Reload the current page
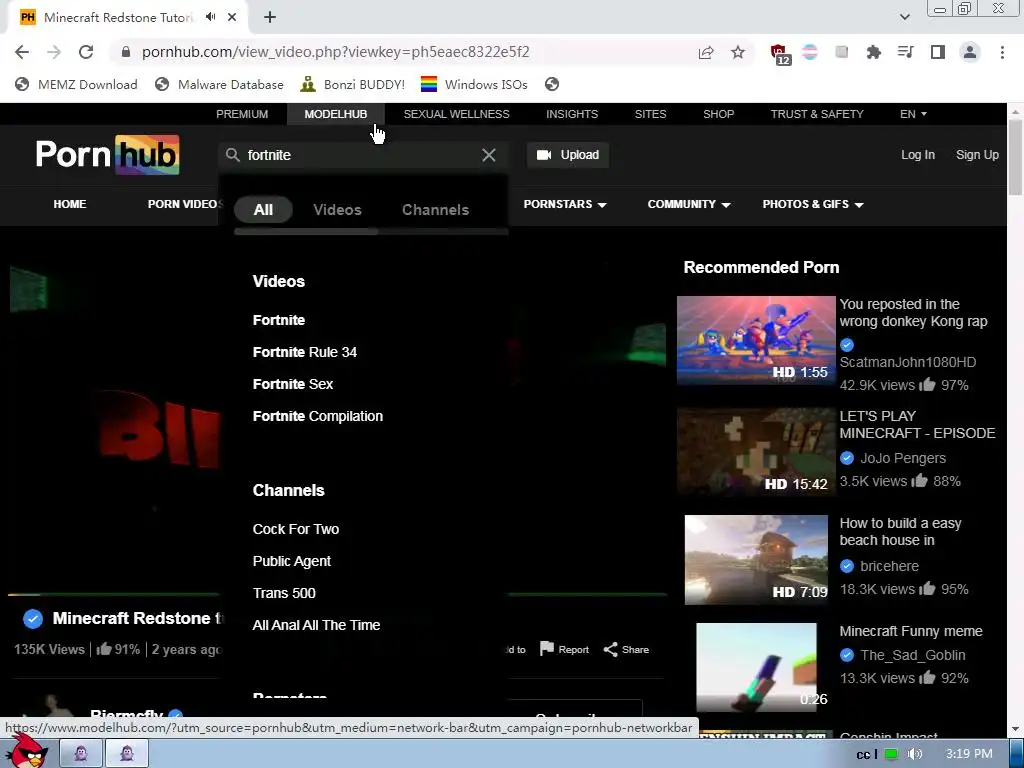Viewport: 1024px width, 768px height. pyautogui.click(x=86, y=52)
